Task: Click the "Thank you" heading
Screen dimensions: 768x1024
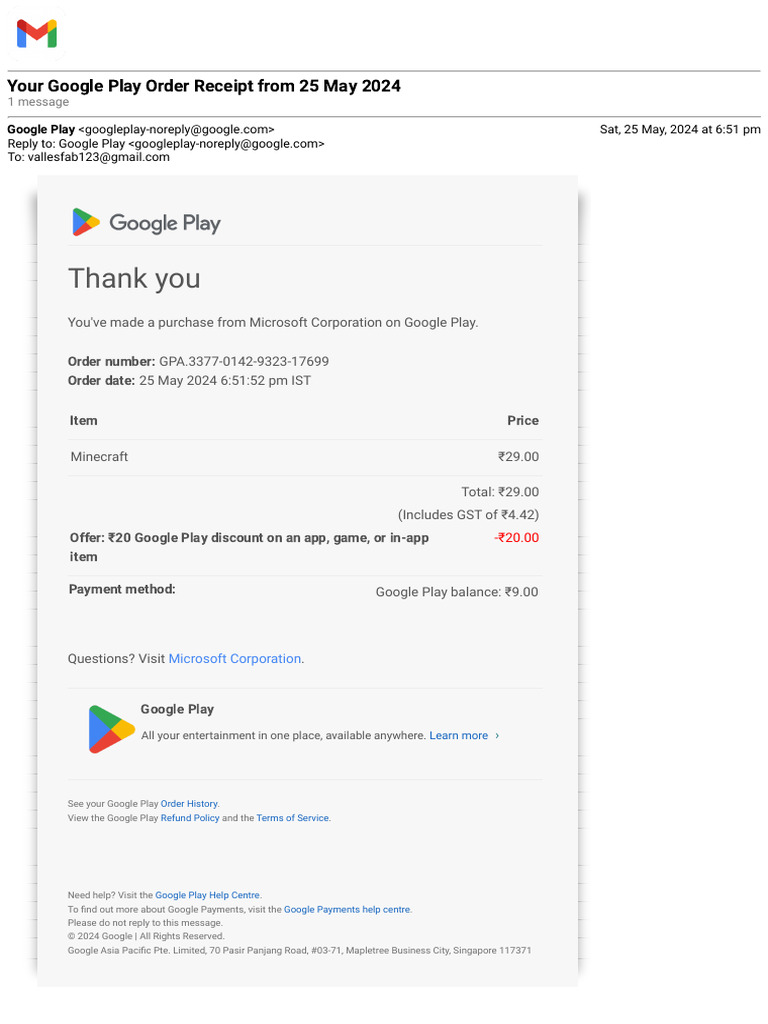Action: coord(134,278)
